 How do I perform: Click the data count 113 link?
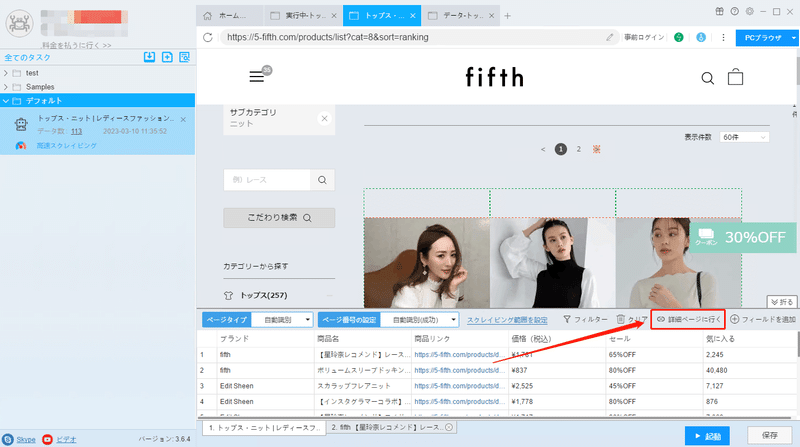pos(77,132)
